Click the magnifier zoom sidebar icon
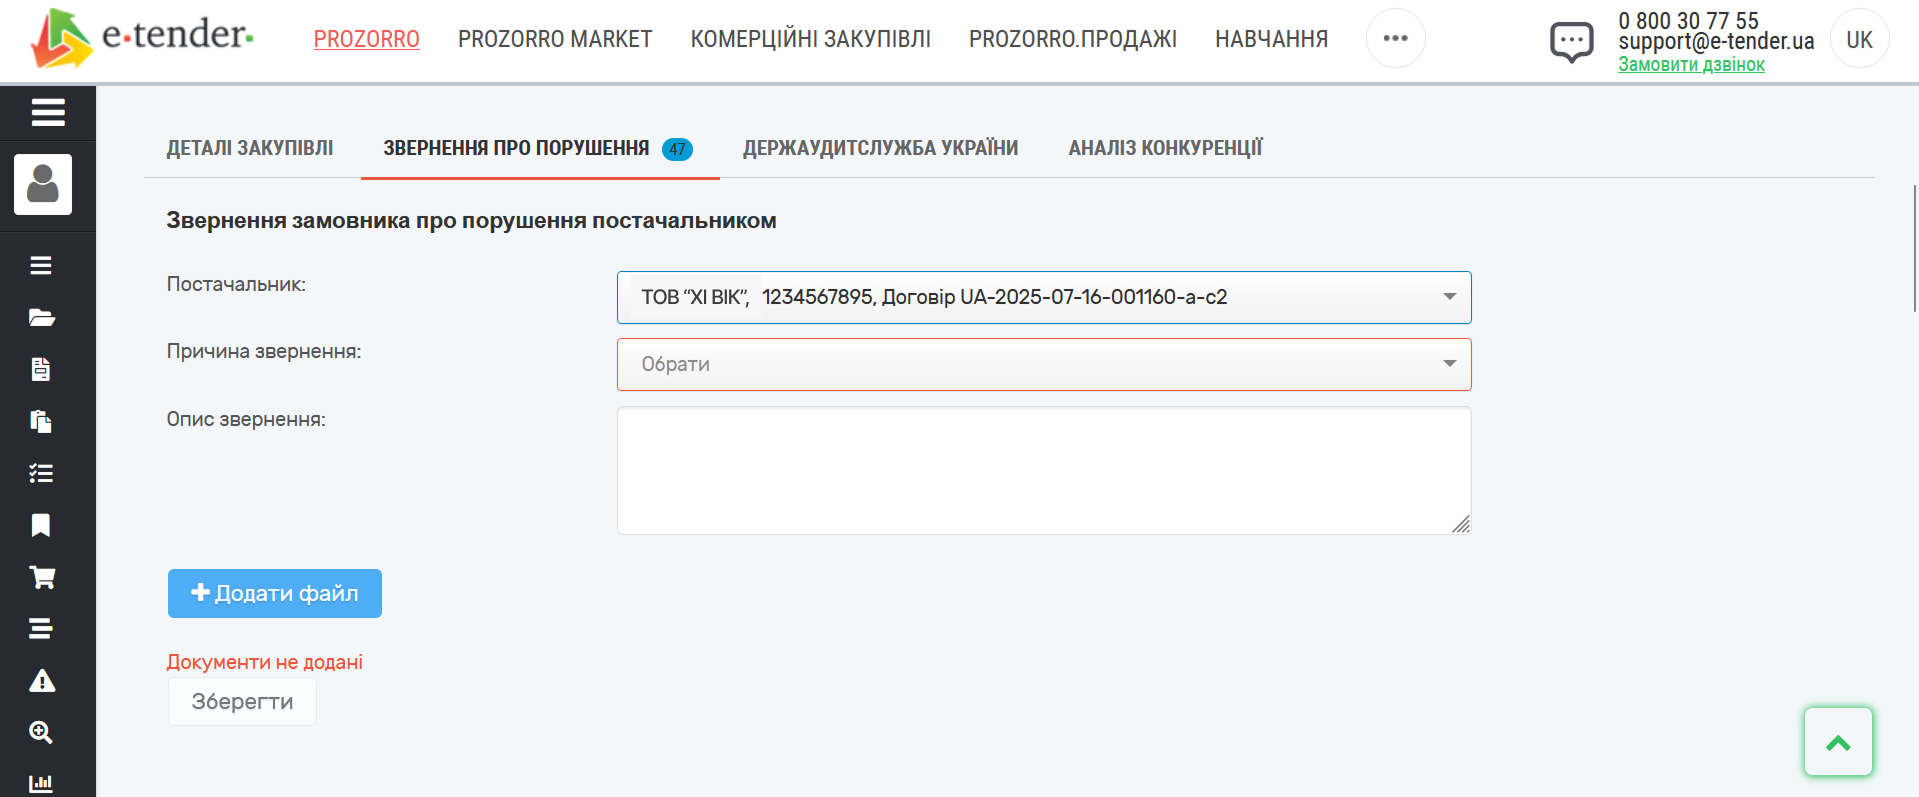This screenshot has width=1919, height=797. click(x=41, y=732)
